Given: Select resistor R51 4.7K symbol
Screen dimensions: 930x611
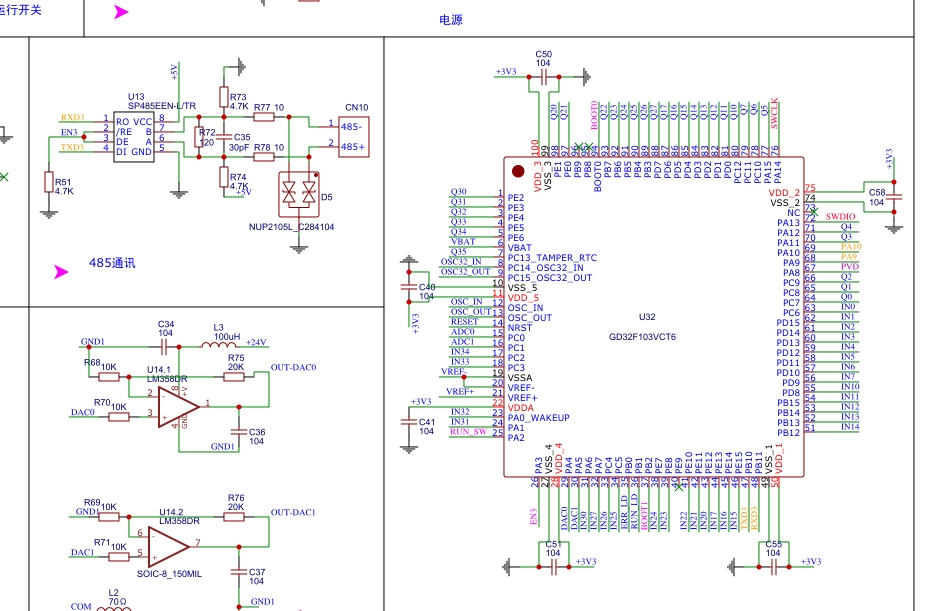Looking at the screenshot, I should point(49,182).
